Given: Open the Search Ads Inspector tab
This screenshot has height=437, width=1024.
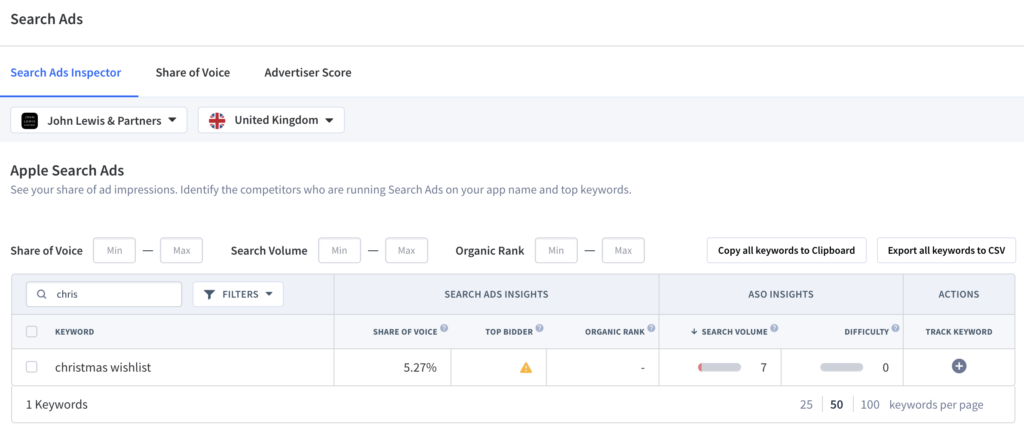Looking at the screenshot, I should [66, 73].
